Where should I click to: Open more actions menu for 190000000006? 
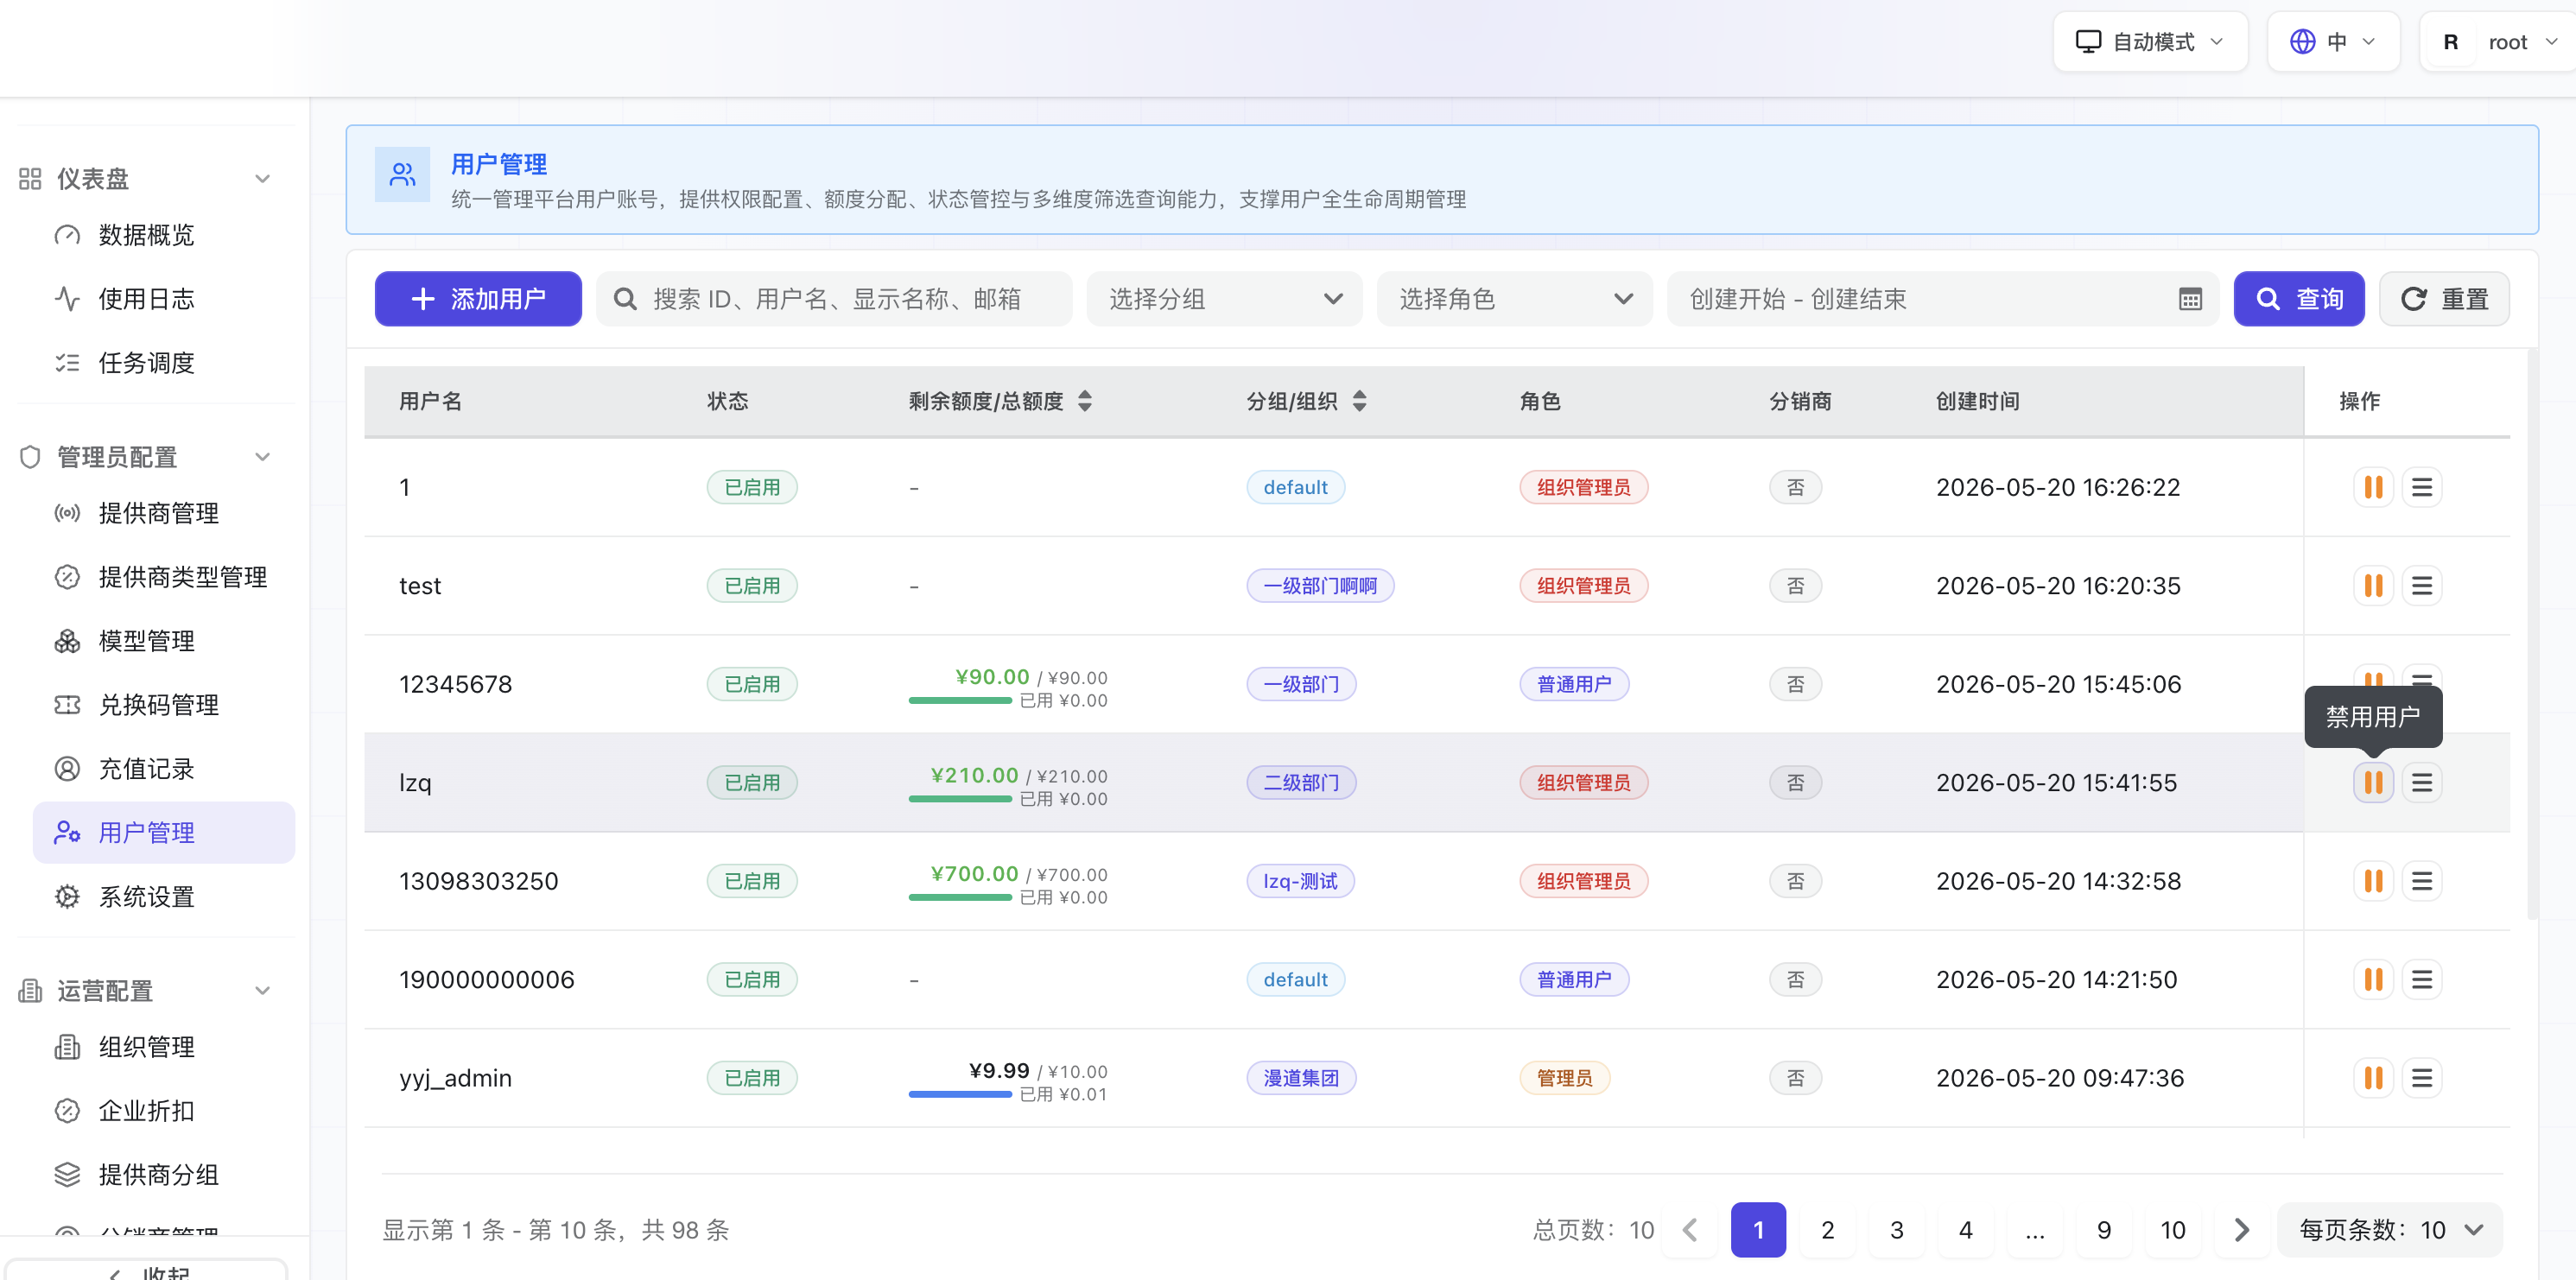[2422, 980]
